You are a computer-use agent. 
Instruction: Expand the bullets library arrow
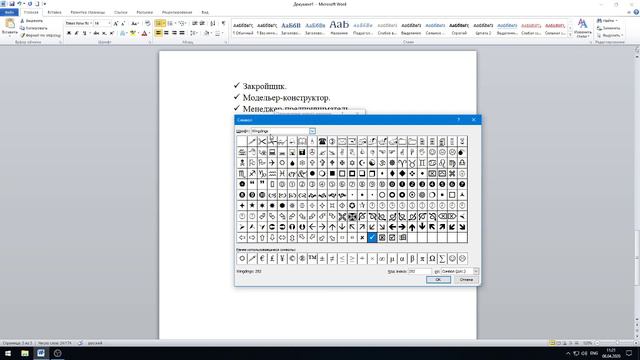pyautogui.click(x=163, y=23)
